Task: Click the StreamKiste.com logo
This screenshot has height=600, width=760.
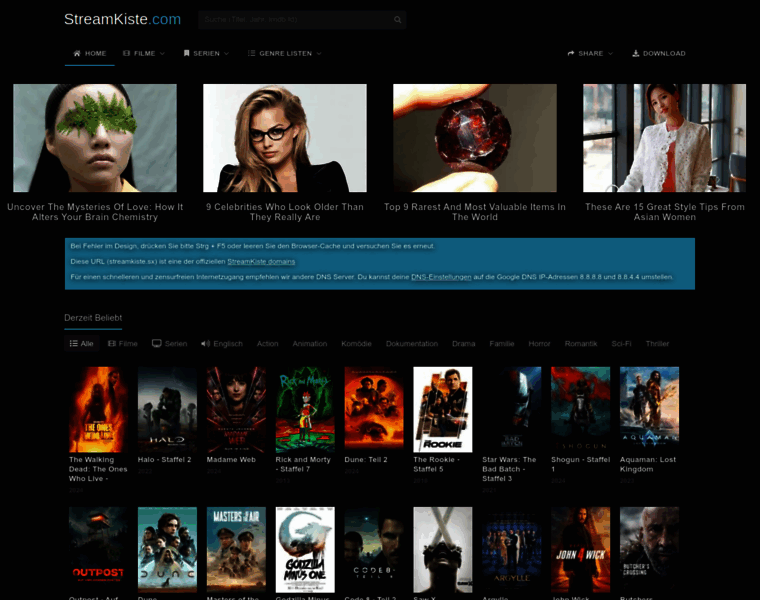Action: tap(123, 19)
